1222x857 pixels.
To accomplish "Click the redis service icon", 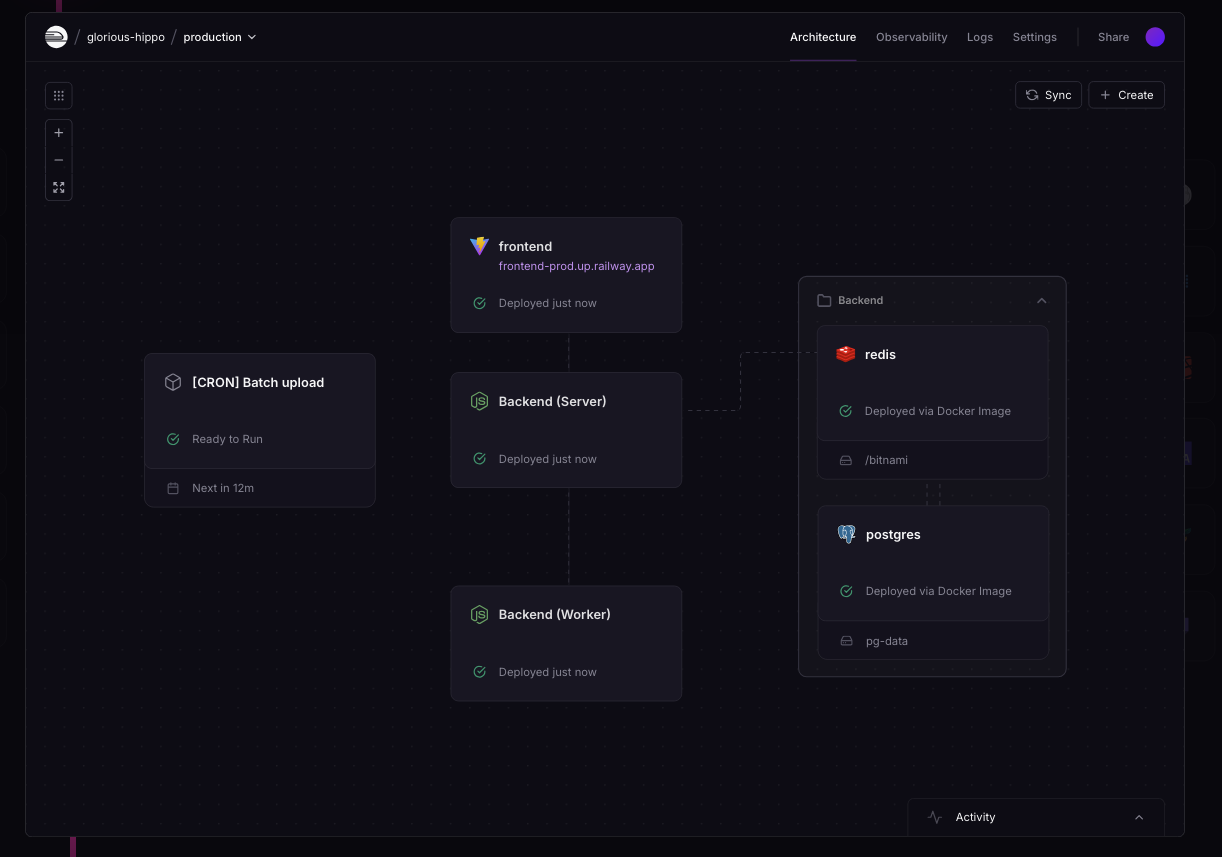I will click(846, 354).
